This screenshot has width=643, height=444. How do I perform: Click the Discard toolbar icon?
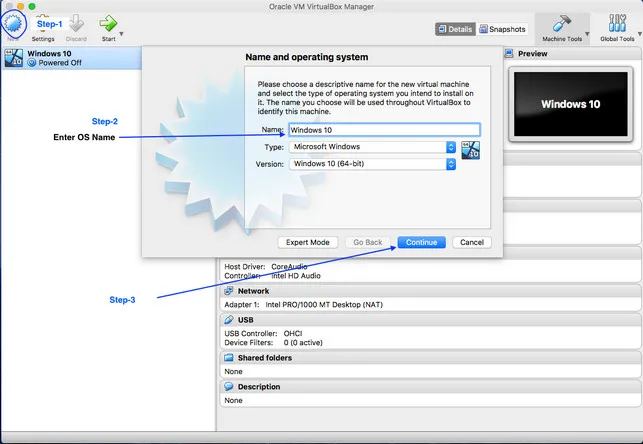click(76, 24)
